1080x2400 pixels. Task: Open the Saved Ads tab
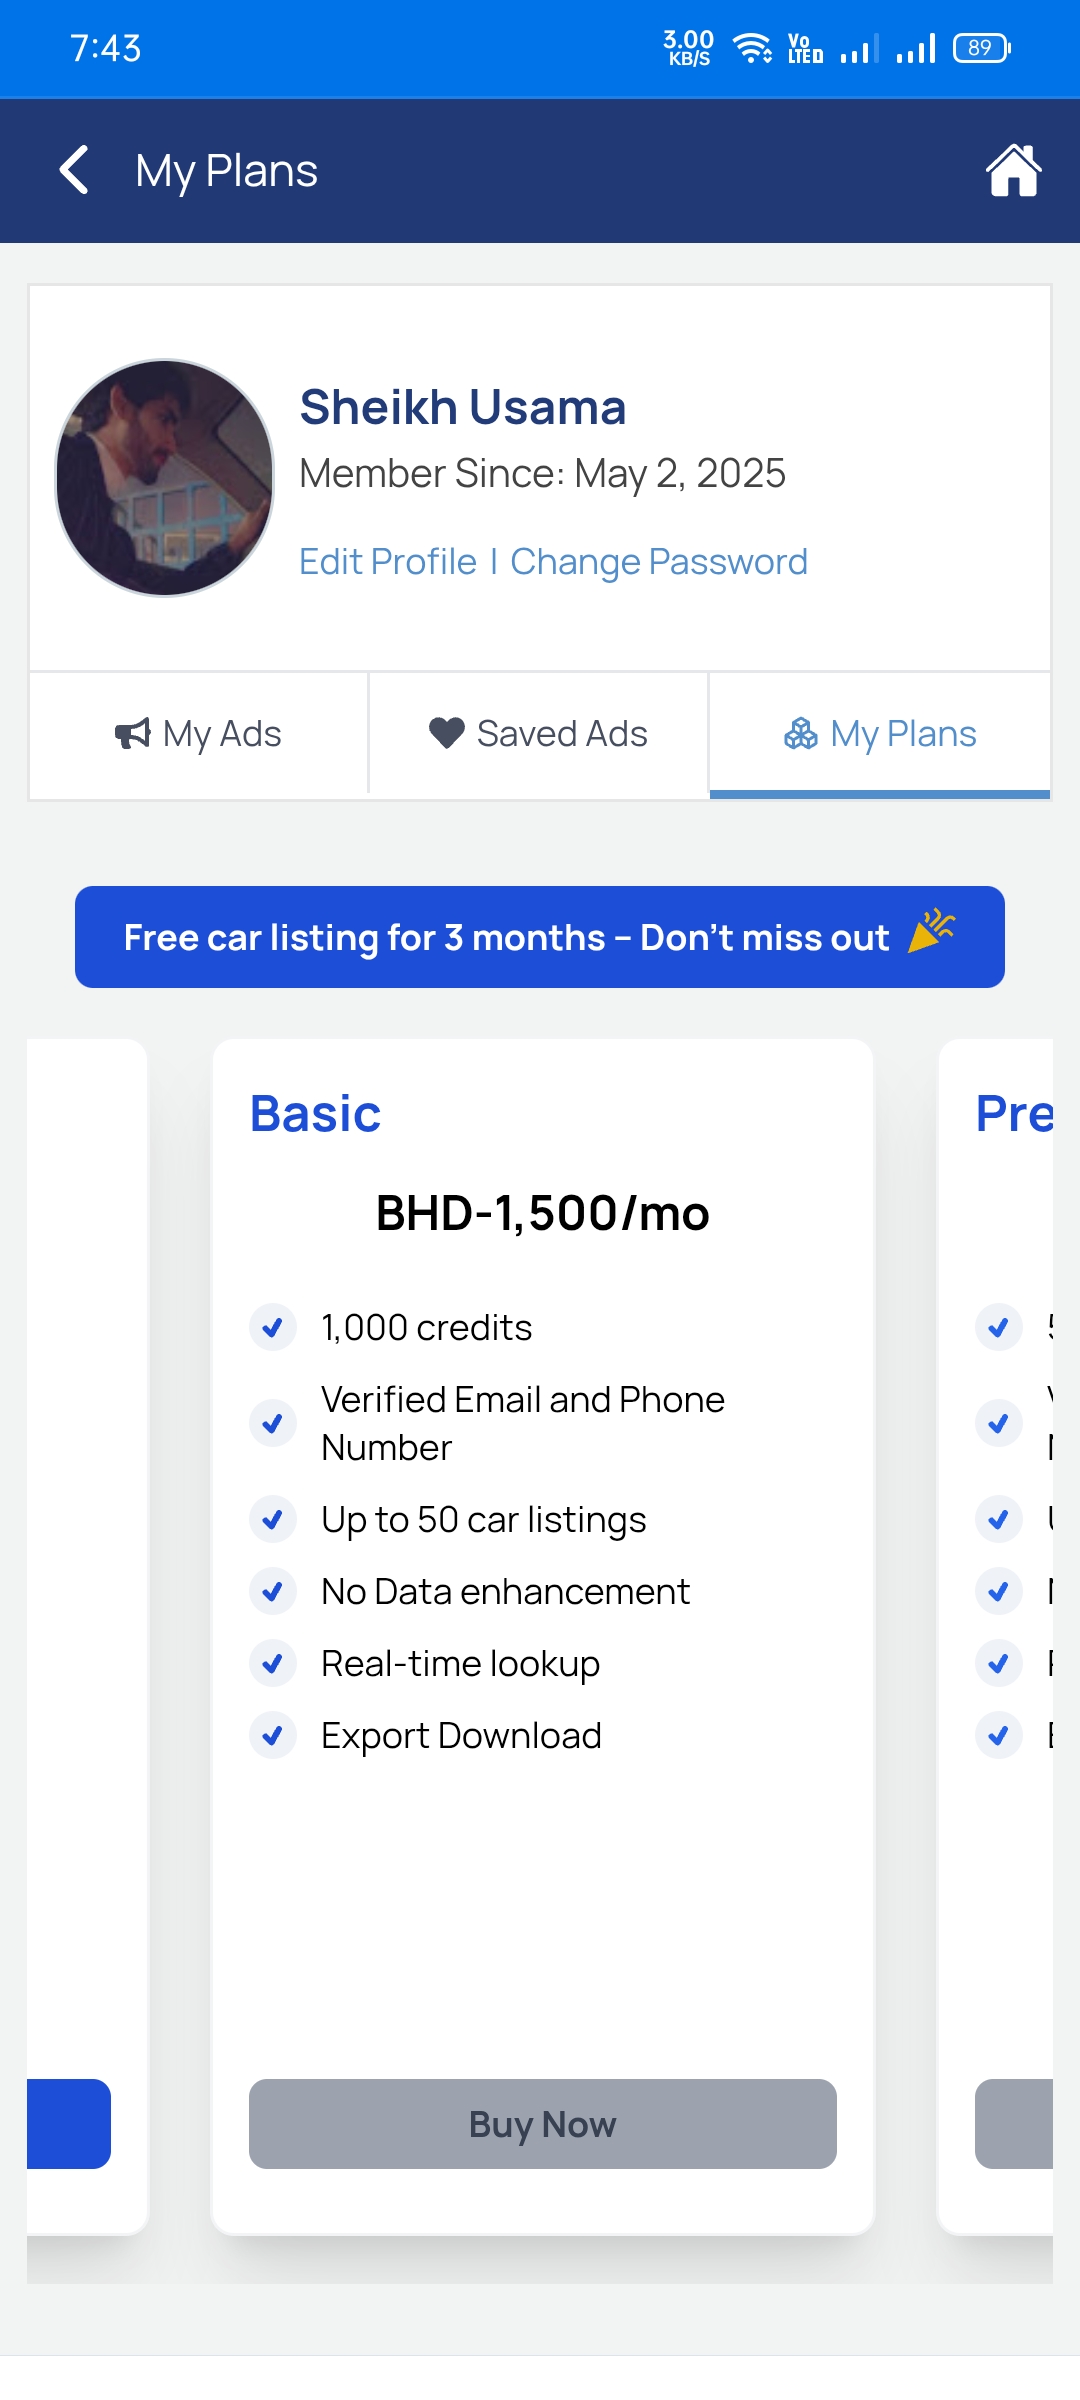pyautogui.click(x=539, y=735)
